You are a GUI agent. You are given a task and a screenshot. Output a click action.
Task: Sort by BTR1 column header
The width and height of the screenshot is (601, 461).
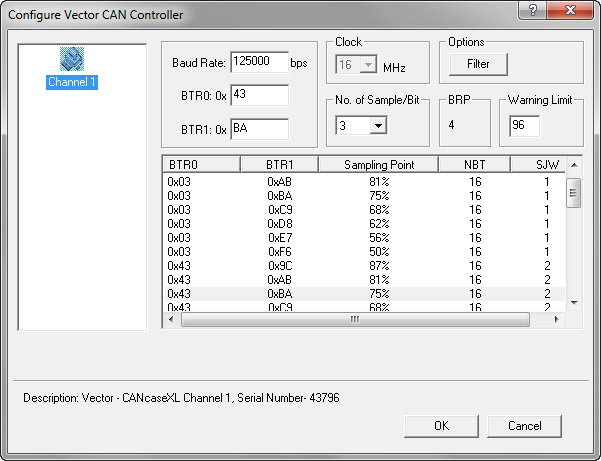279,165
